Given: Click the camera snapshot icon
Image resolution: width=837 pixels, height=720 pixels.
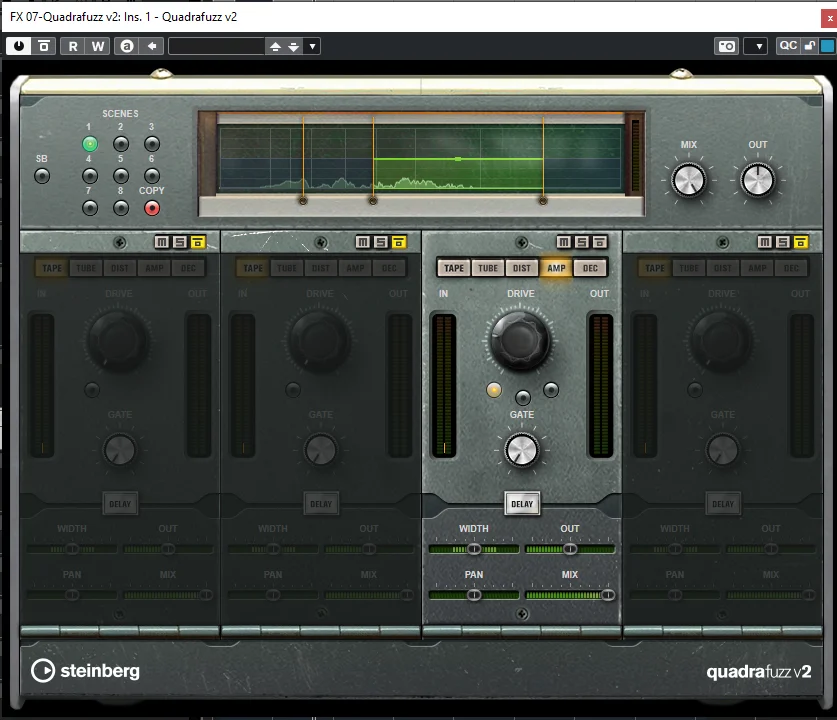Looking at the screenshot, I should [727, 46].
